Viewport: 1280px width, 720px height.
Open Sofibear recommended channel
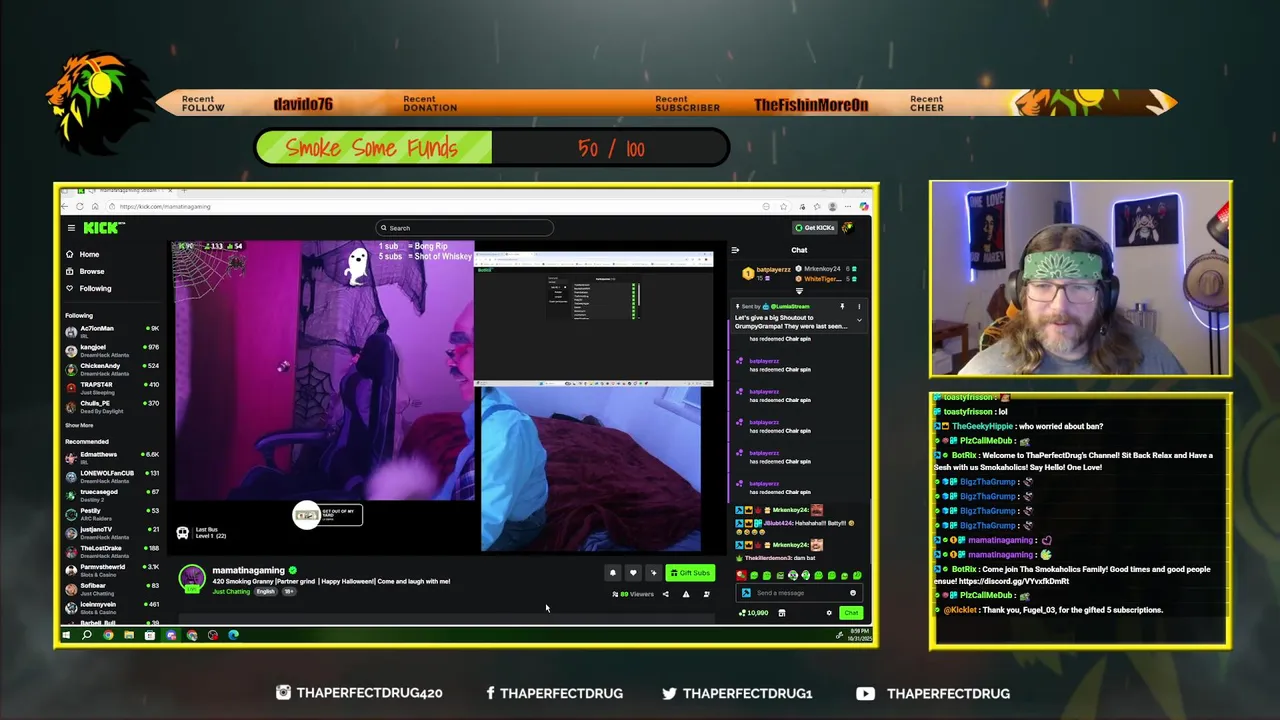point(112,589)
